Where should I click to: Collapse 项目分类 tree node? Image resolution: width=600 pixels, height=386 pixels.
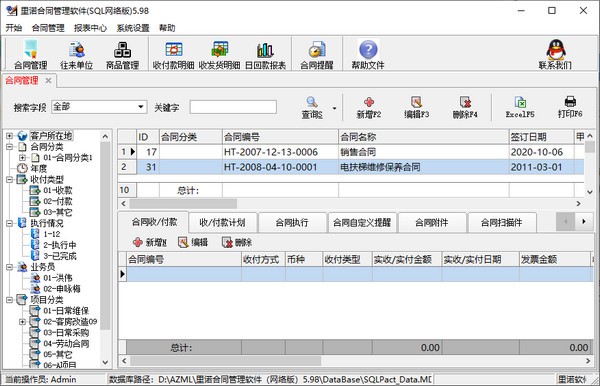(x=10, y=300)
